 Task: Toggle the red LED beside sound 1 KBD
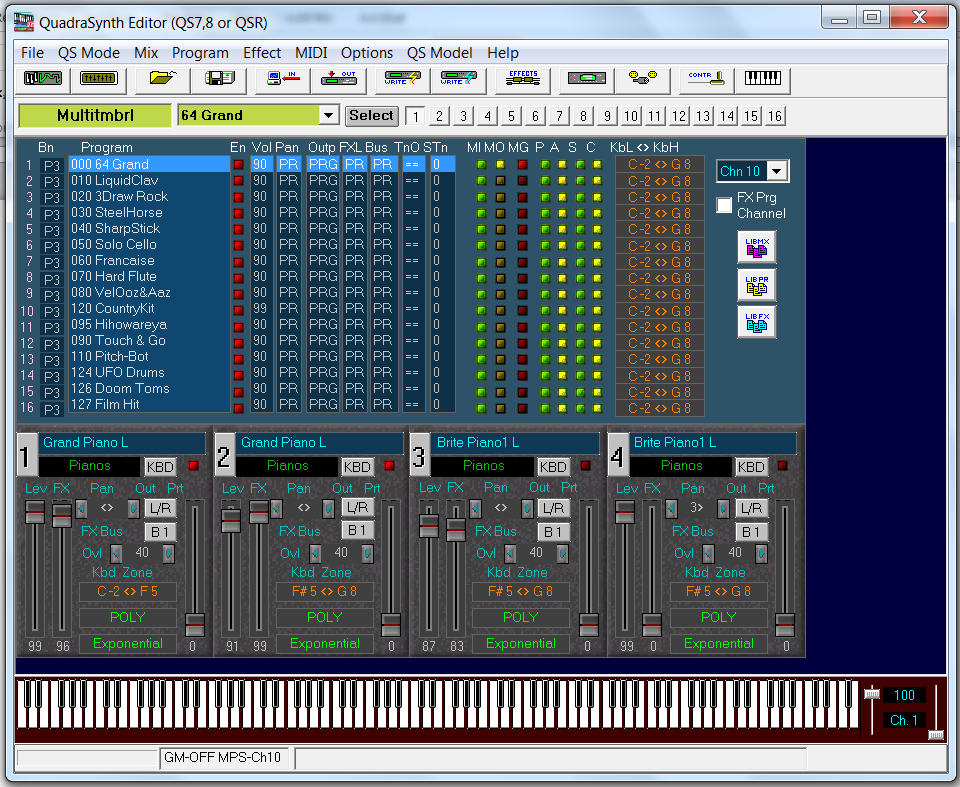193,466
